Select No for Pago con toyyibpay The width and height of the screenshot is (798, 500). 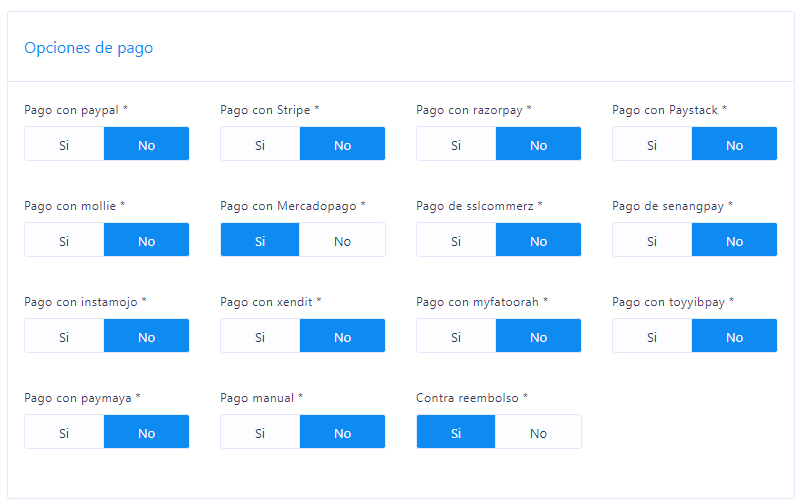point(734,336)
